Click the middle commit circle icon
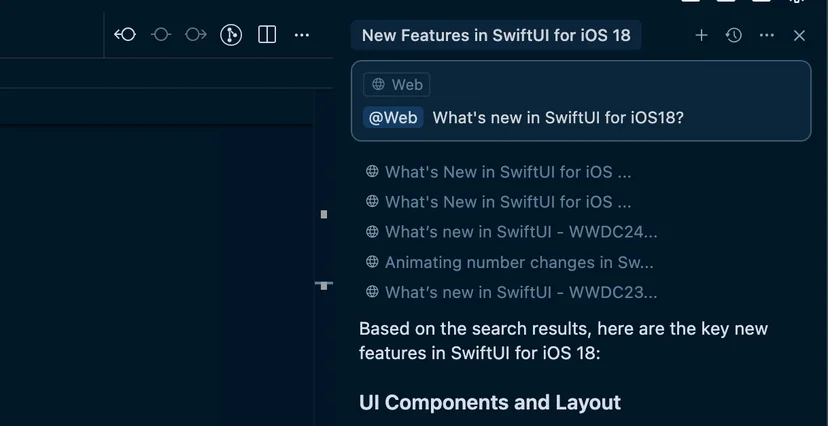Screen dimensions: 828x426 click(161, 35)
